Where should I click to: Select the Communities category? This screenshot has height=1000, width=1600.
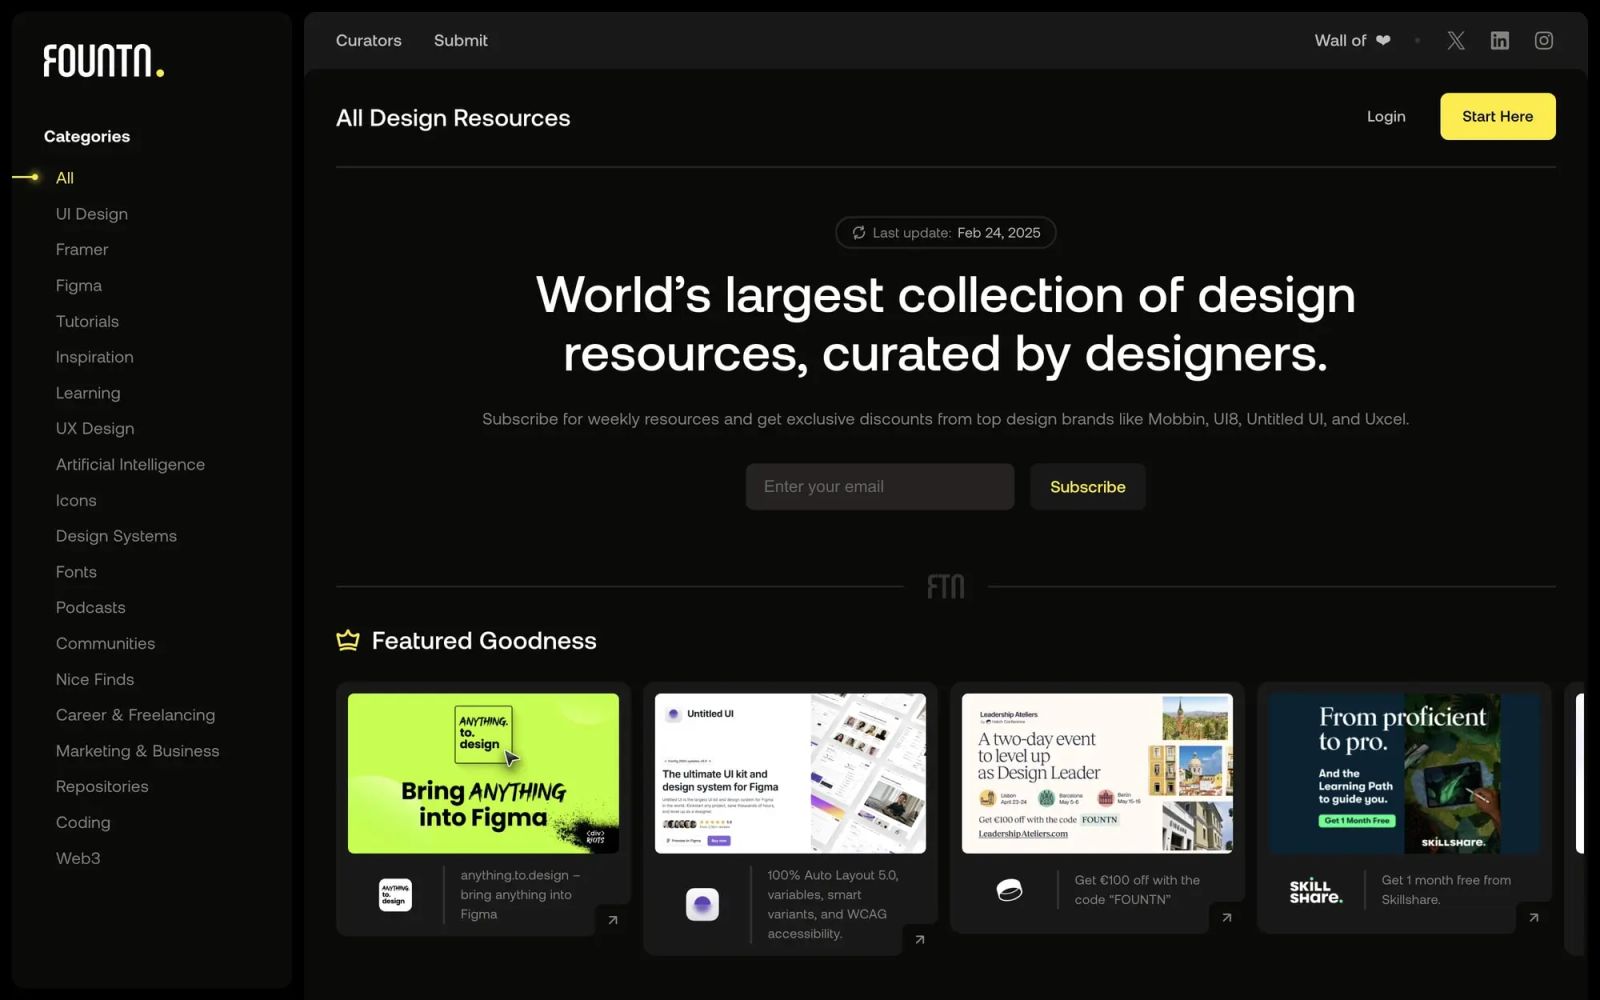pyautogui.click(x=106, y=644)
